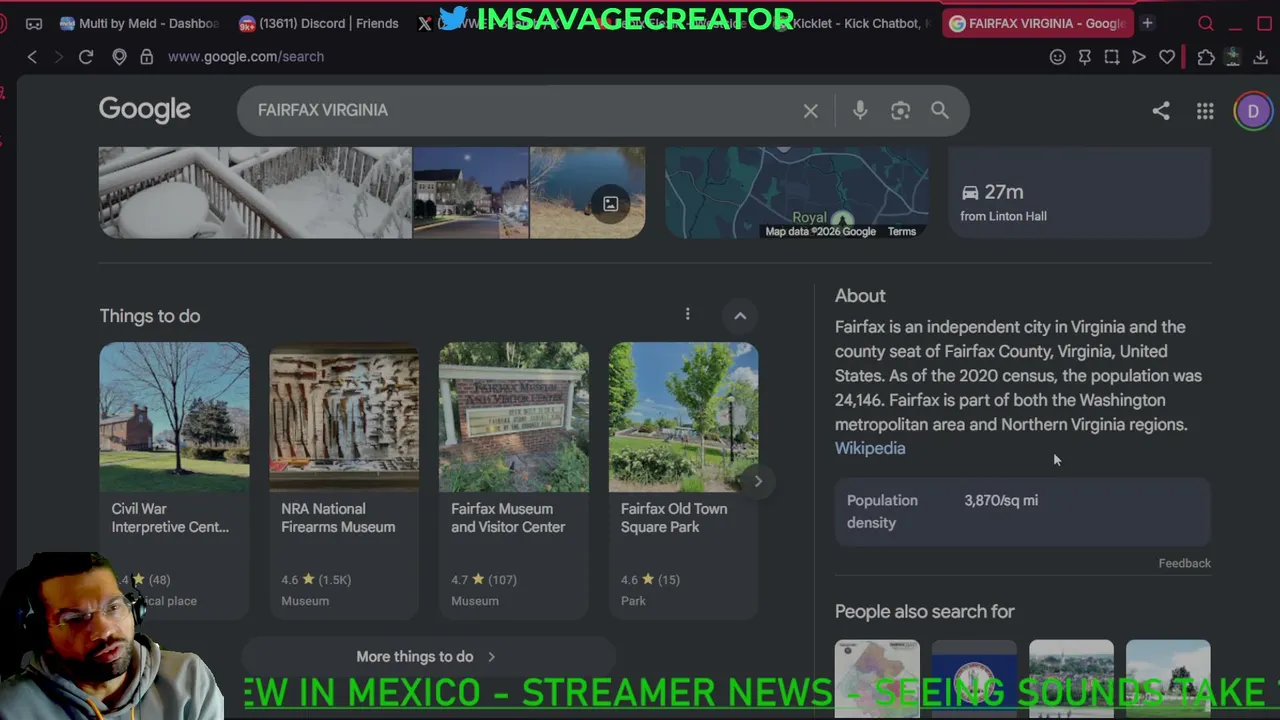Open the downloads arrow icon

pyautogui.click(x=1260, y=57)
